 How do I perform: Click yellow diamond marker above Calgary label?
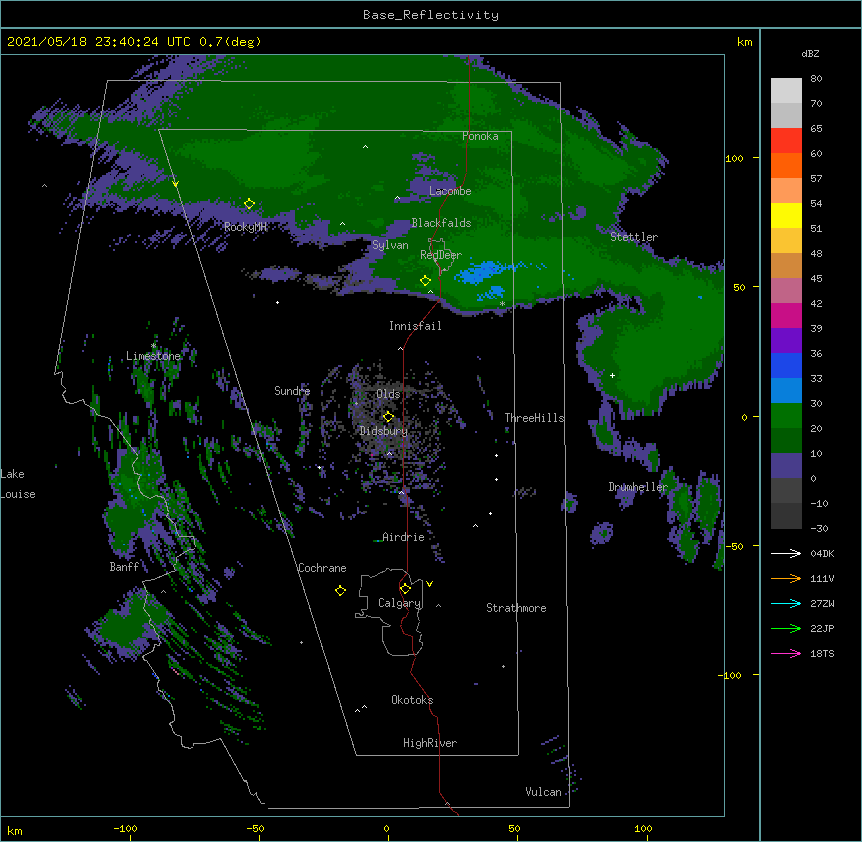405,589
